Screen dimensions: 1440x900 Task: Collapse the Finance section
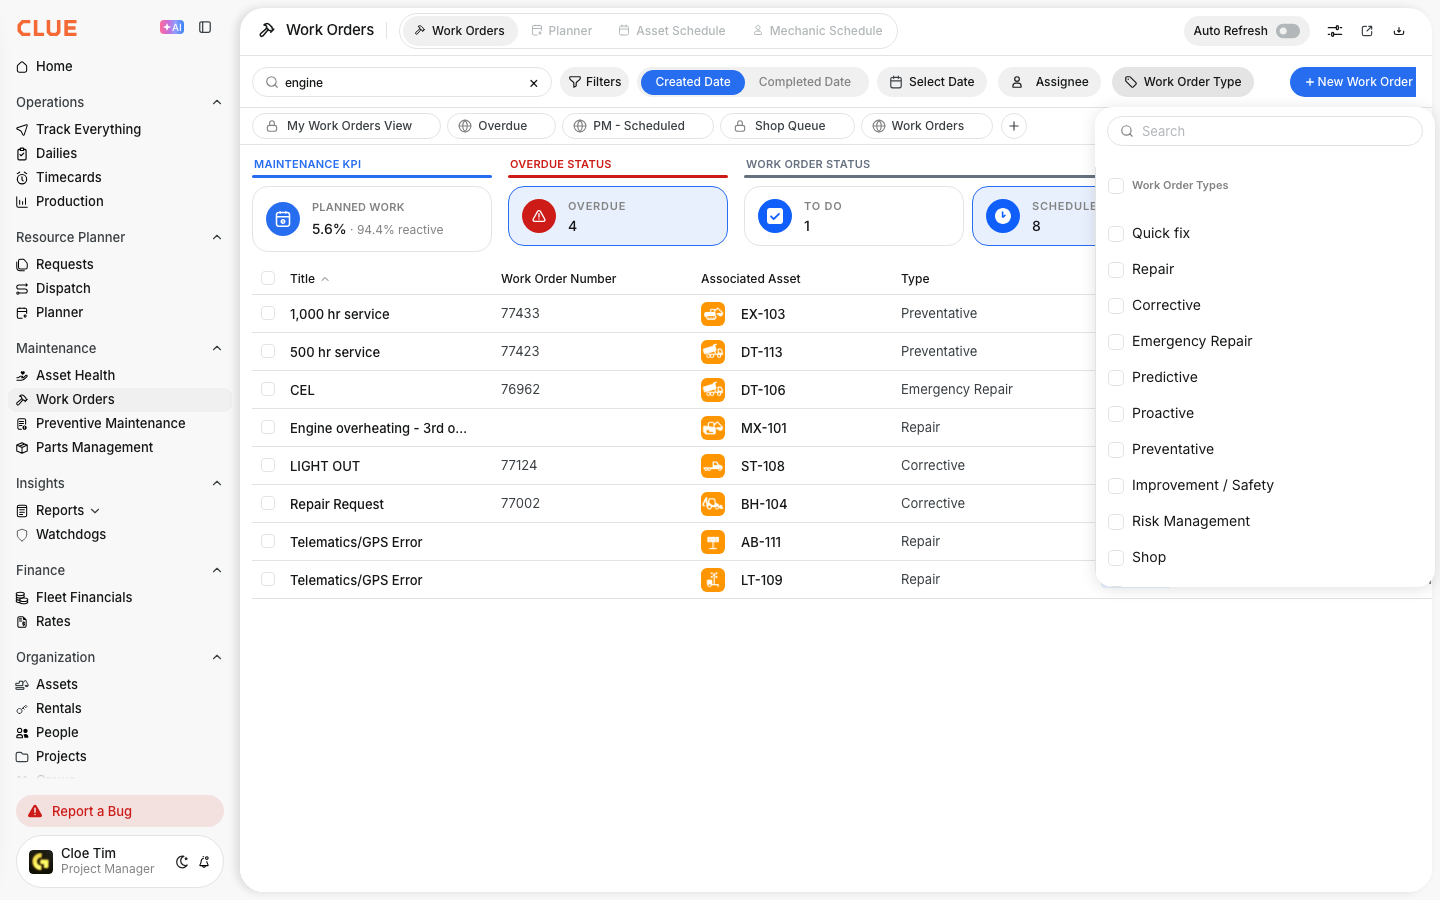click(217, 570)
